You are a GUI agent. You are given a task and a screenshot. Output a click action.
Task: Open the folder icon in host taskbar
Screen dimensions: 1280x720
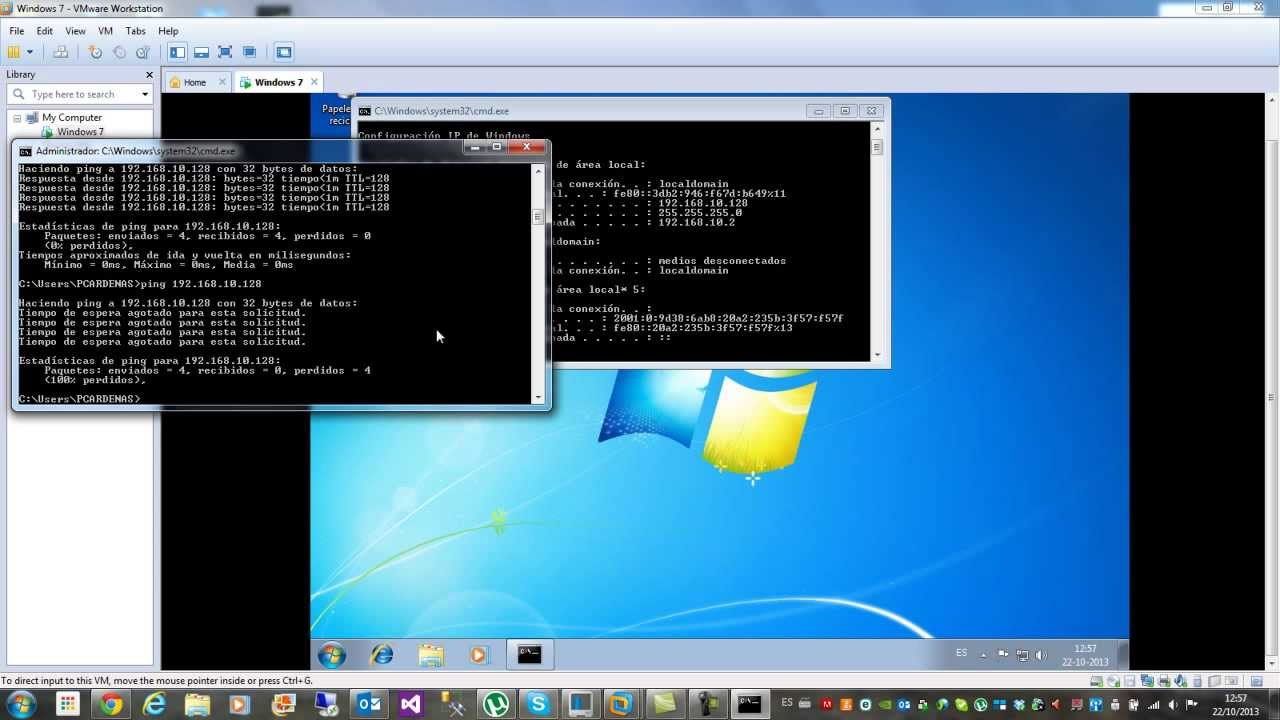pos(197,704)
